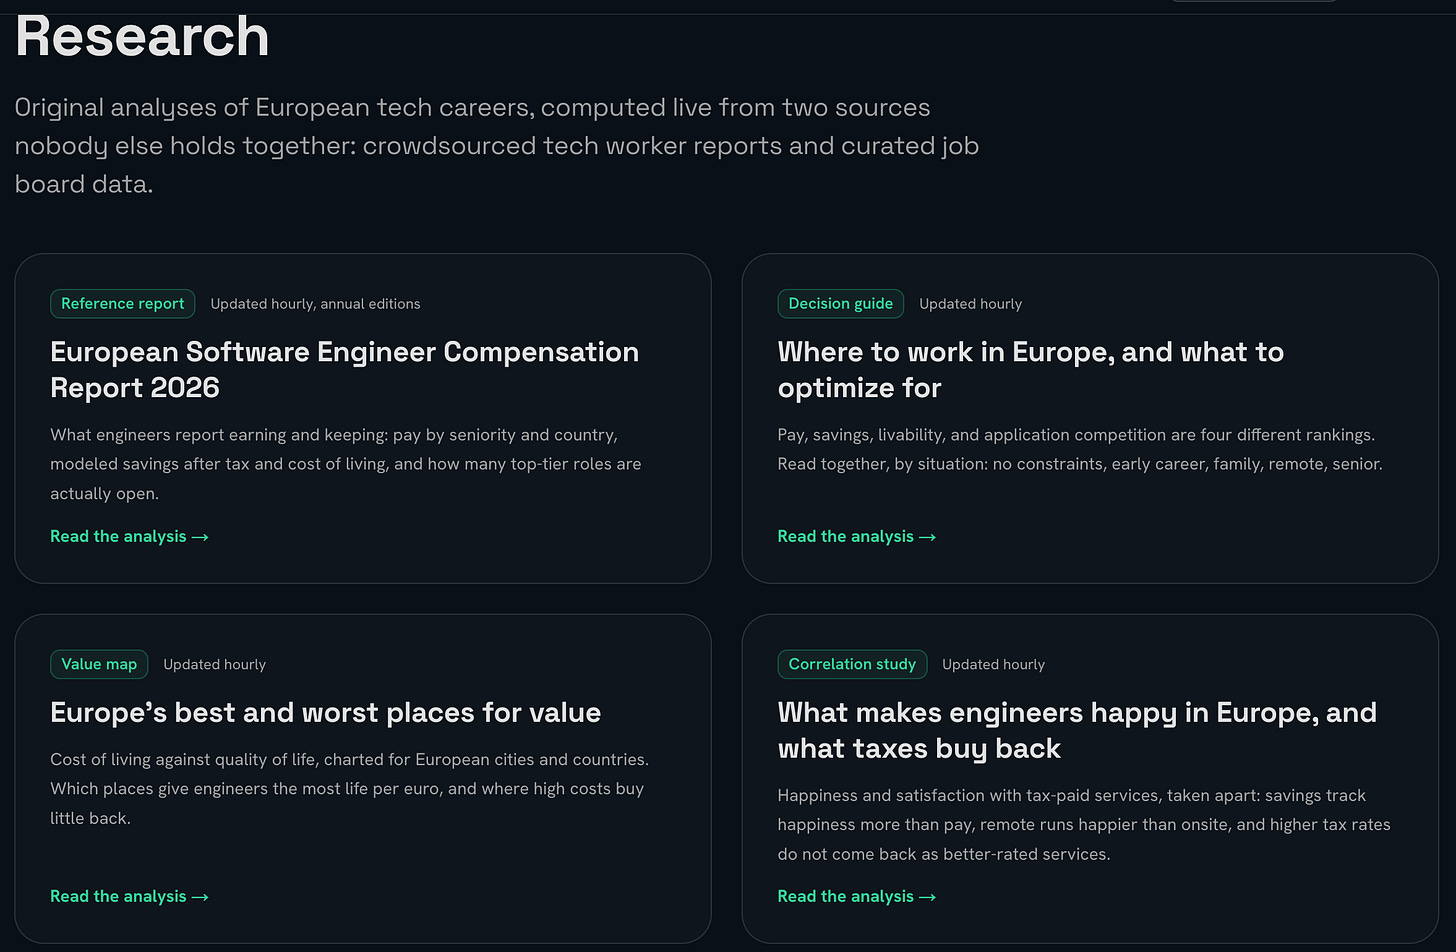
Task: Select the 'Correlation study' tag badge
Action: pos(852,664)
